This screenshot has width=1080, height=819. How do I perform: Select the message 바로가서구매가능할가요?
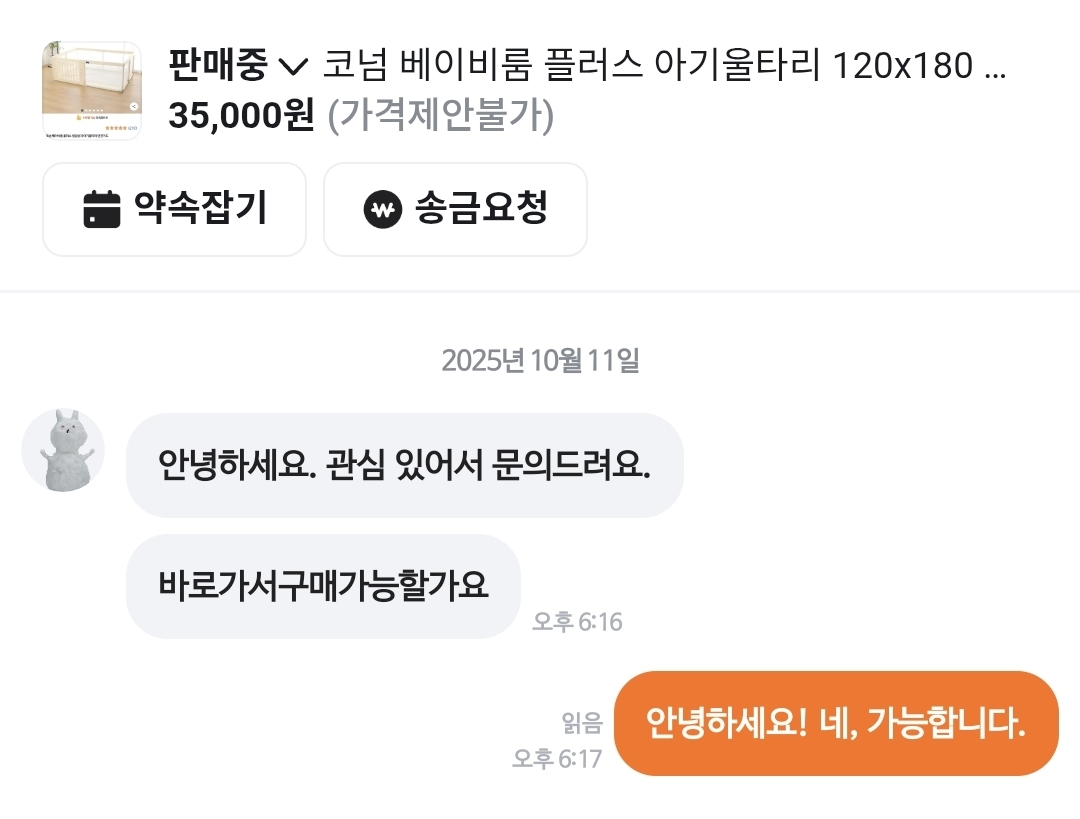(323, 586)
